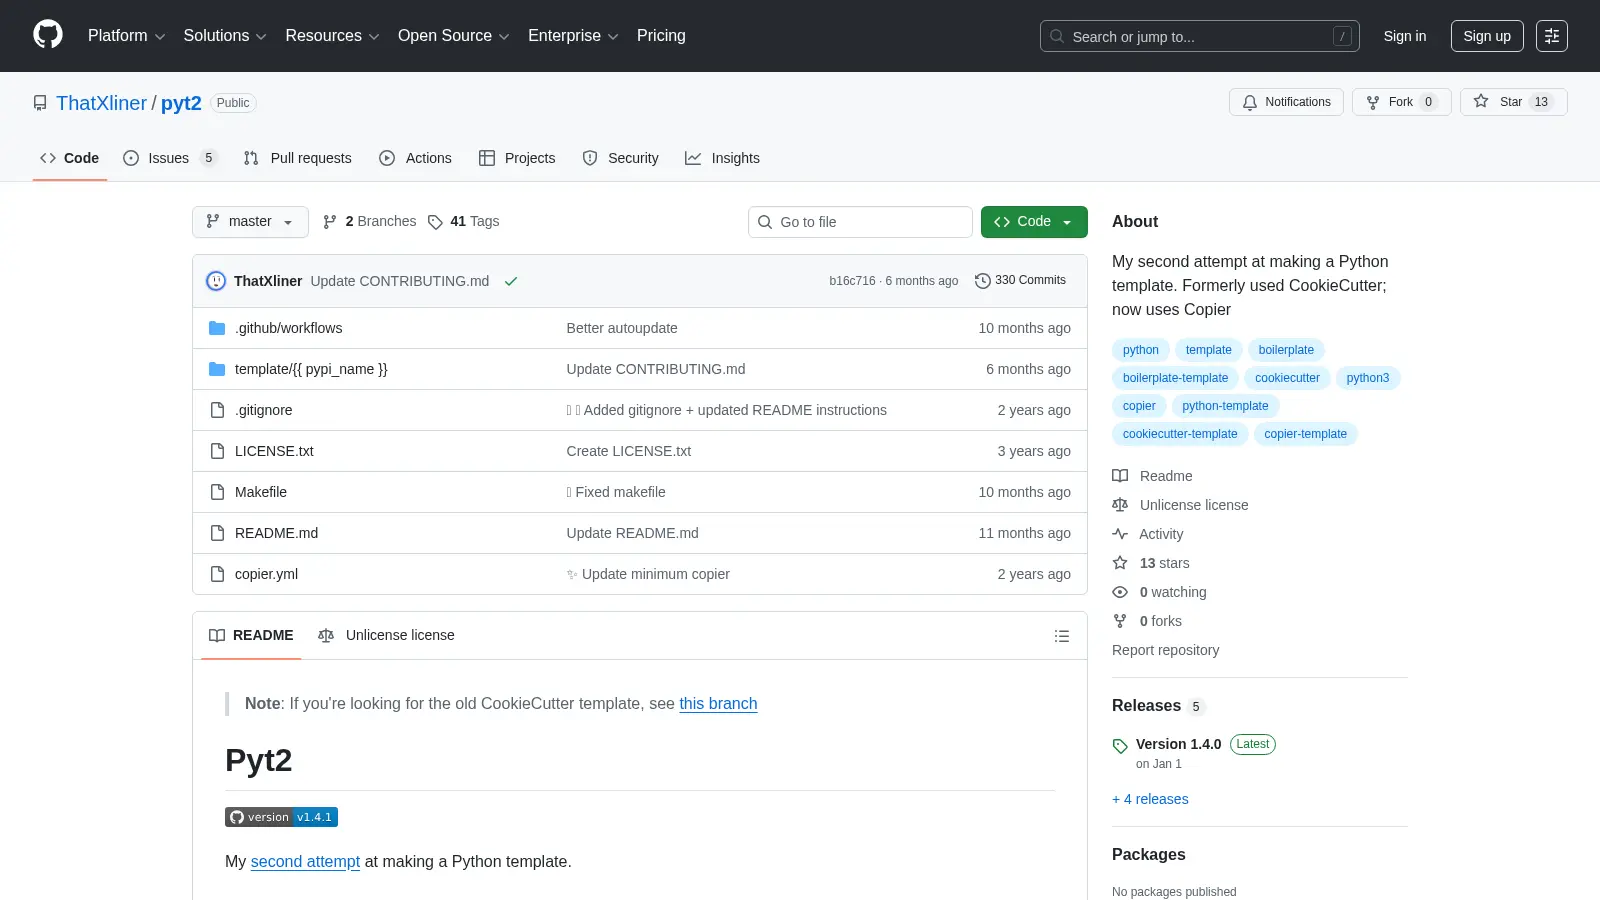Image resolution: width=1600 pixels, height=900 pixels.
Task: Open the Pricing page
Action: [x=661, y=36]
